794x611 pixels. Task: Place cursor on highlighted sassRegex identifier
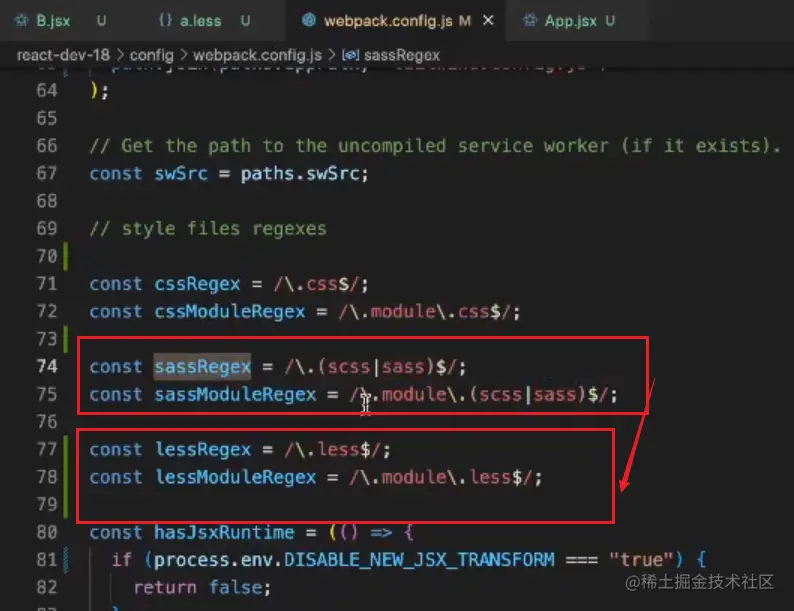(203, 366)
